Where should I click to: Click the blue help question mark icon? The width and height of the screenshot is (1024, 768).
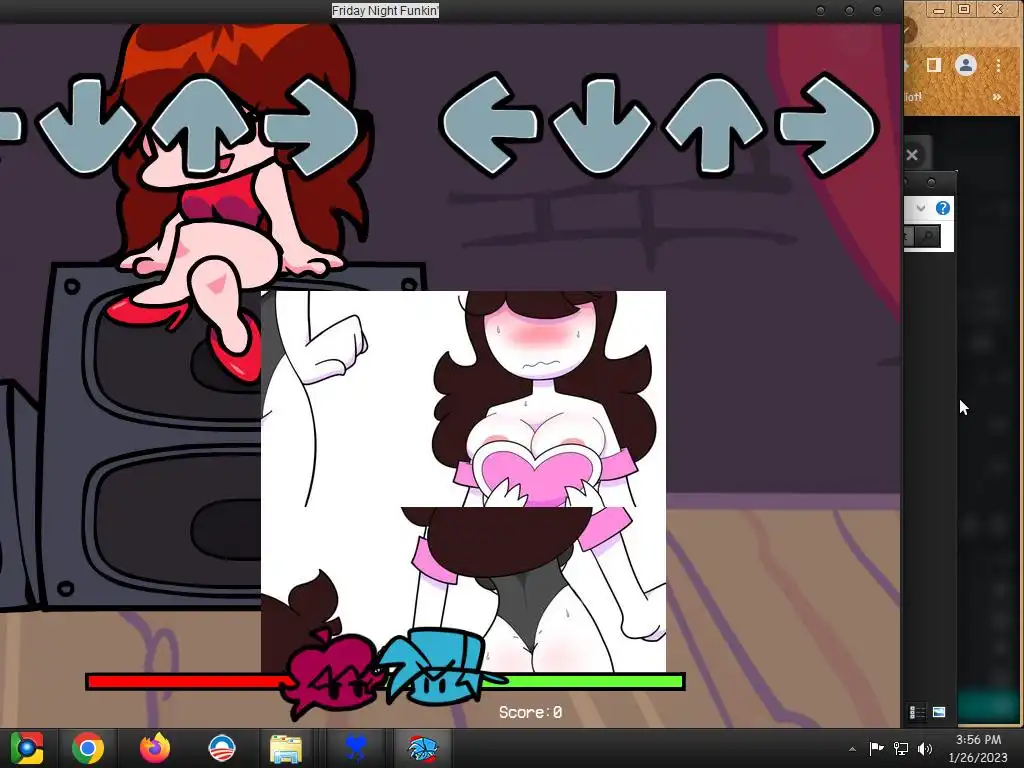point(943,208)
